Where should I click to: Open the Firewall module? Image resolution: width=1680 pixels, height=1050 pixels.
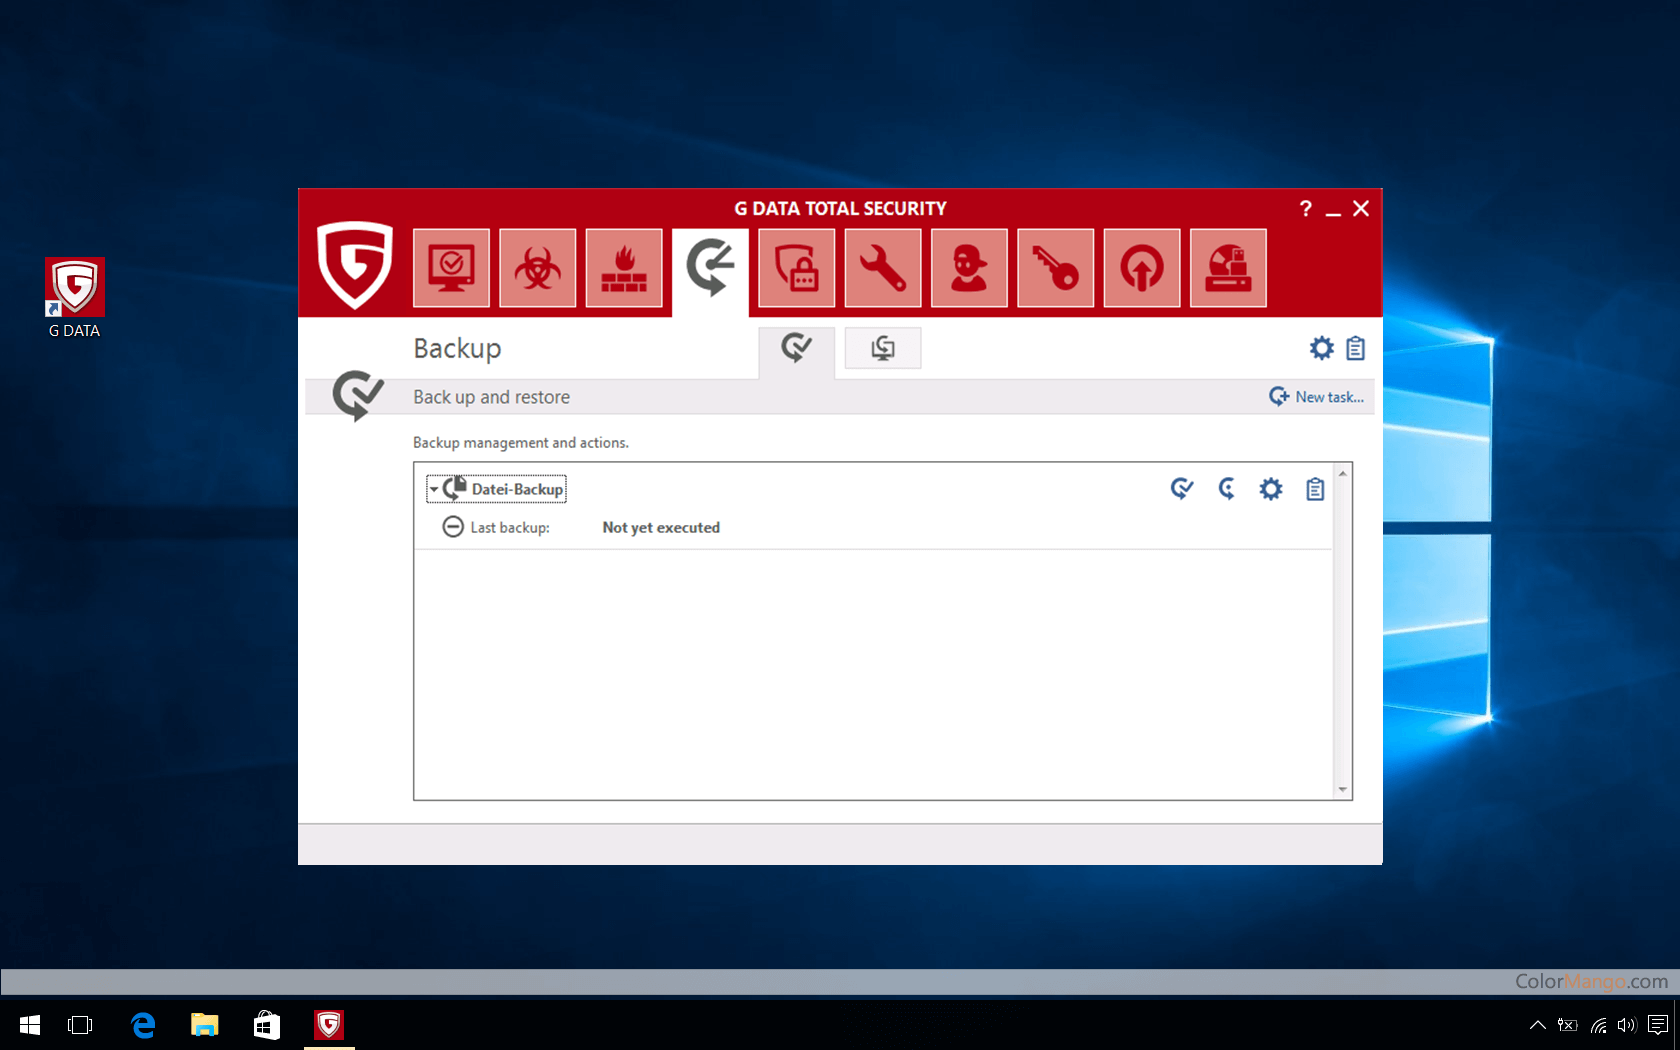624,268
